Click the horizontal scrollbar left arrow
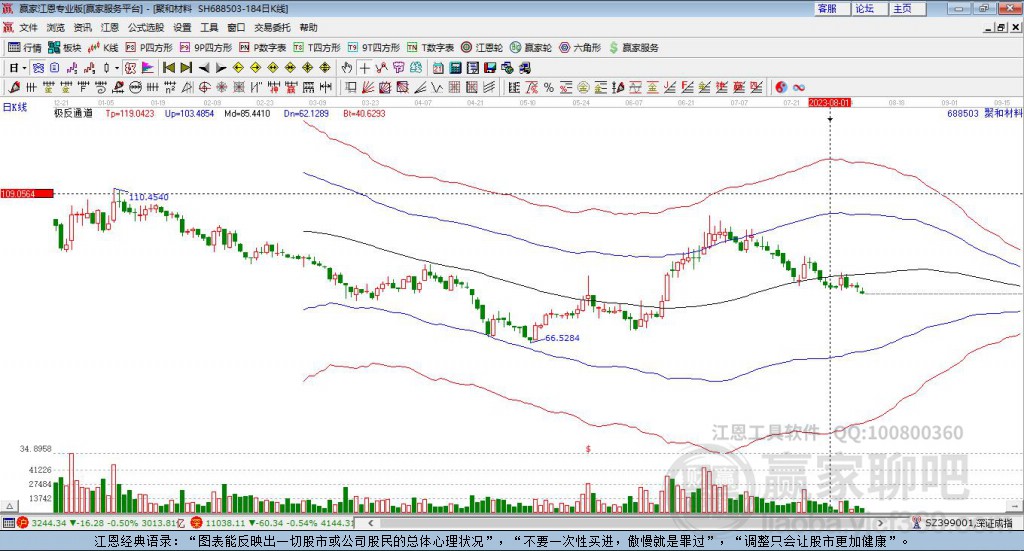Image resolution: width=1024 pixels, height=551 pixels. 370,523
